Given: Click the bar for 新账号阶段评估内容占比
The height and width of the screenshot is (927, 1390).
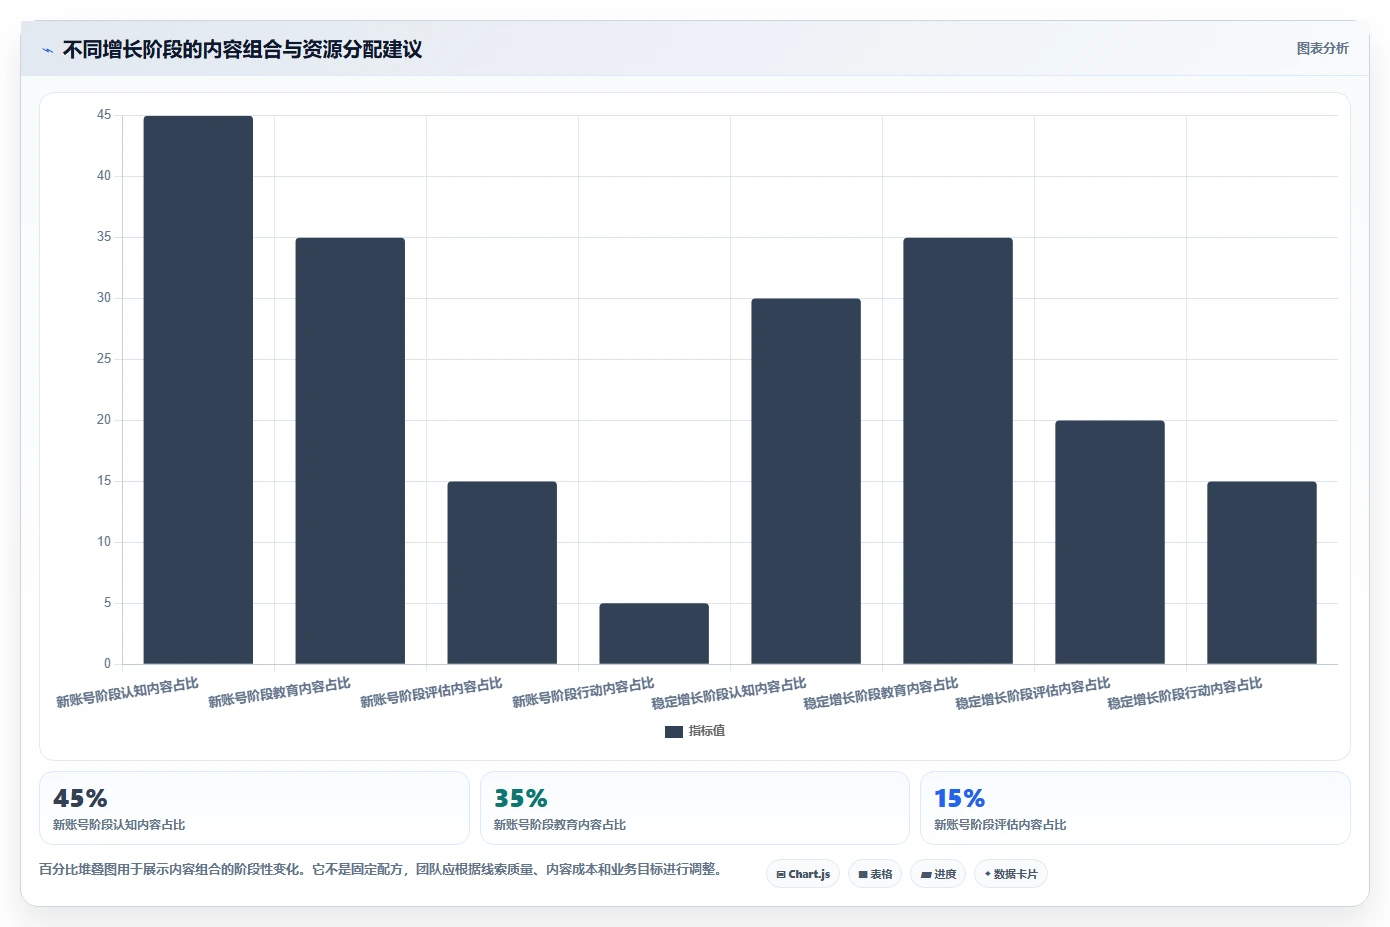Looking at the screenshot, I should click(502, 573).
